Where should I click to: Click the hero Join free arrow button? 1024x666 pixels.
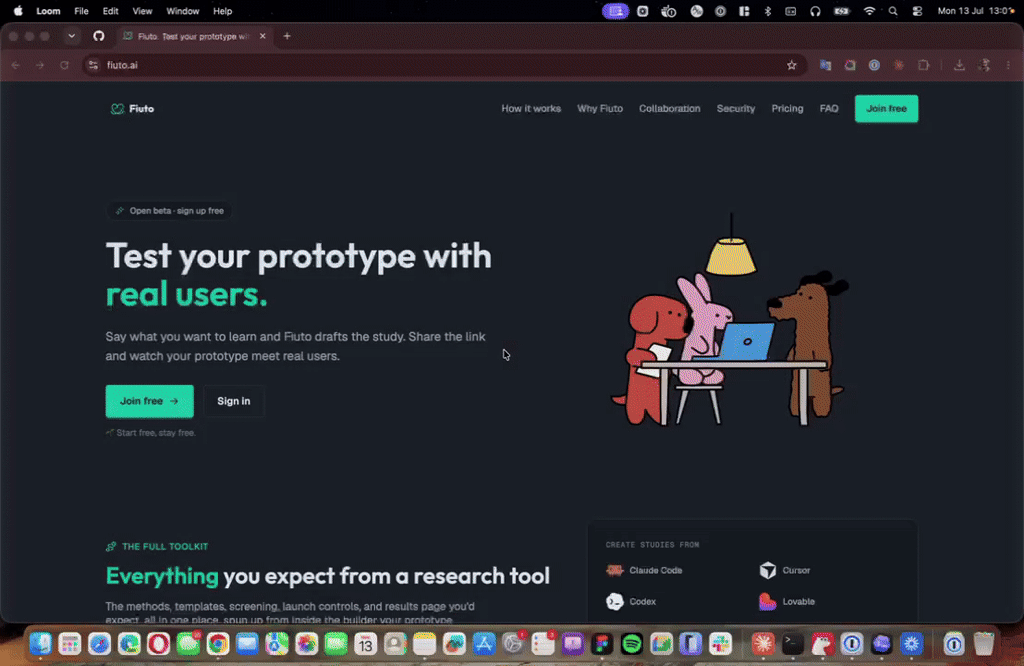click(150, 401)
